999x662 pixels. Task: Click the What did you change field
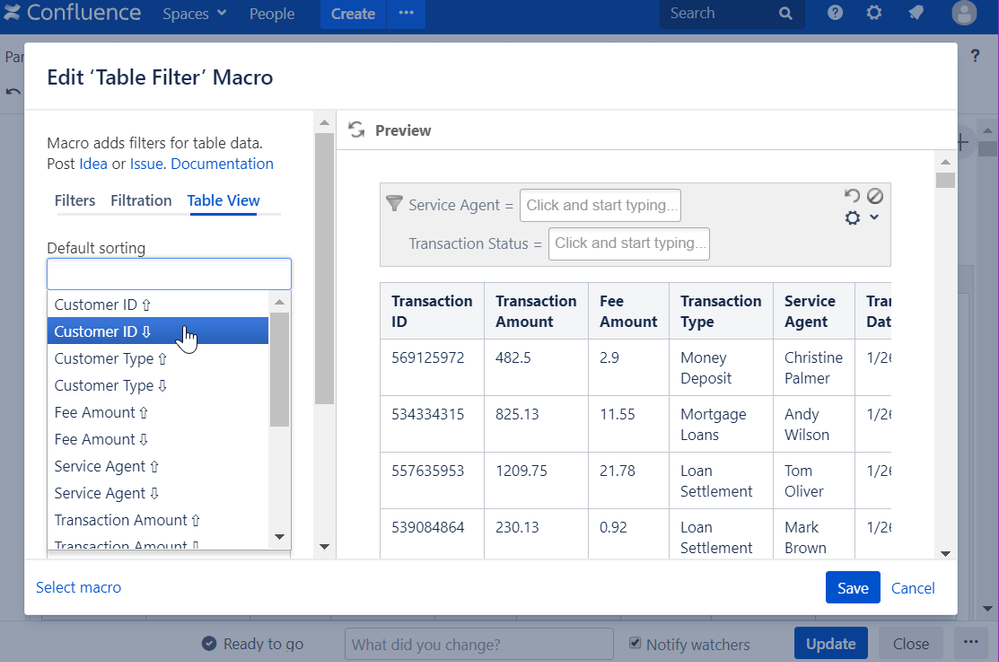tap(478, 644)
